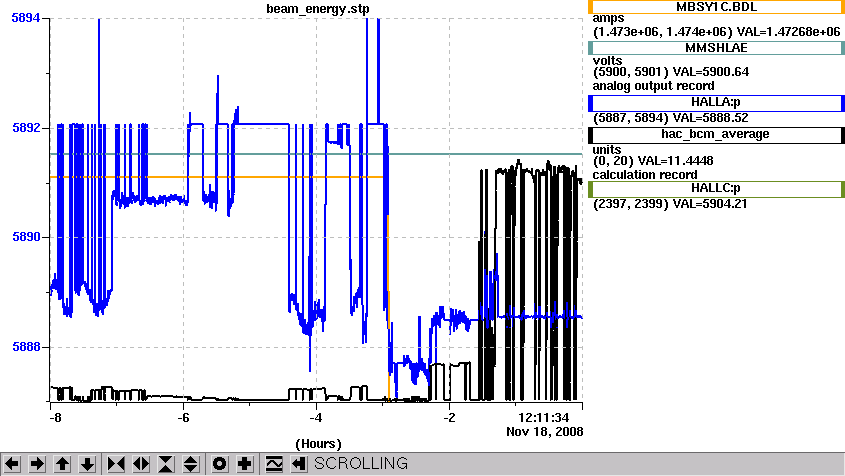Click the y-axis label 5894
The height and width of the screenshot is (476, 845).
(x=26, y=18)
